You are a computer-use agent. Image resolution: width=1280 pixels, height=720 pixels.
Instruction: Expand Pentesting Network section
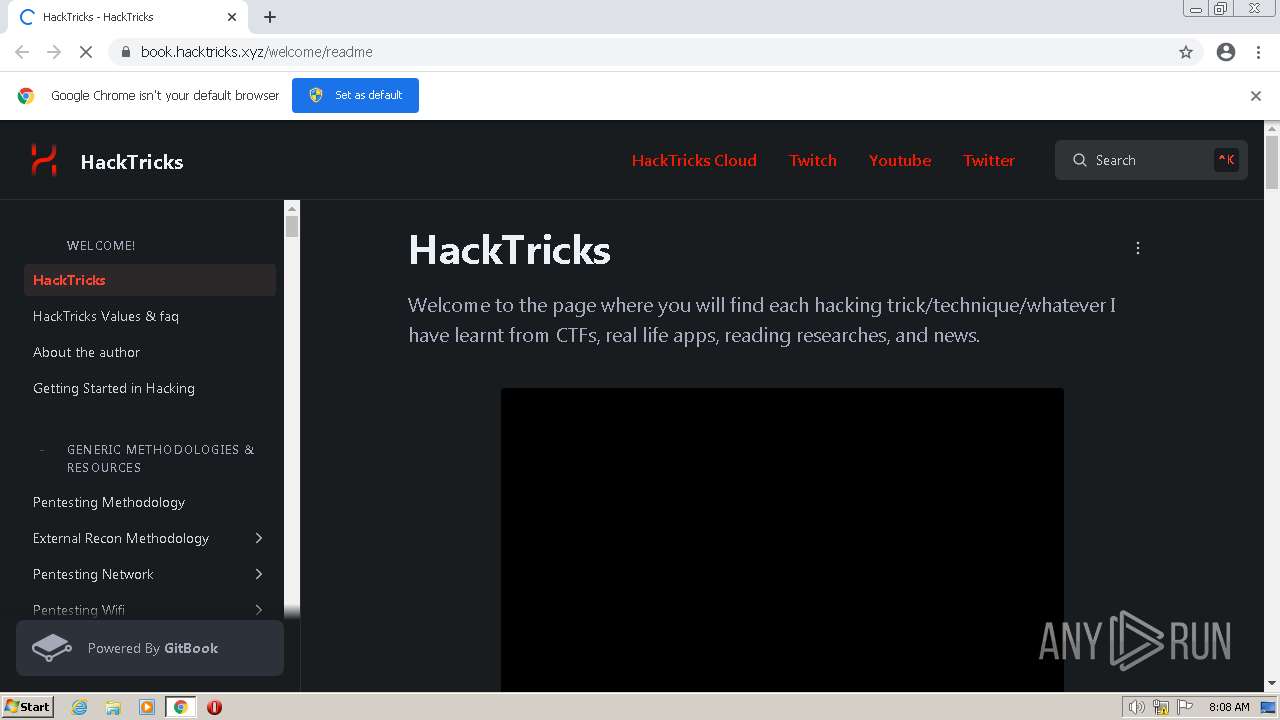259,574
